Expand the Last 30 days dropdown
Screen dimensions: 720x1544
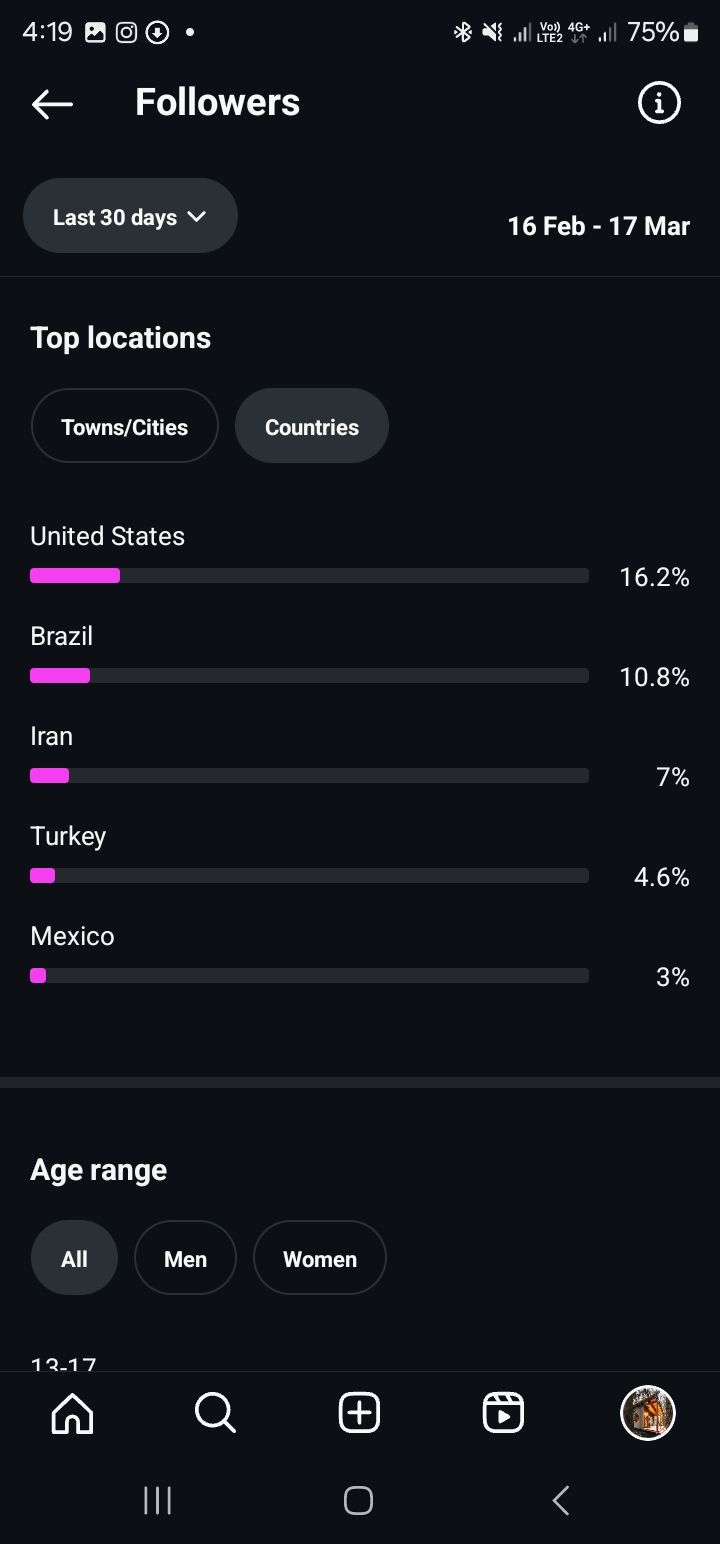[130, 216]
